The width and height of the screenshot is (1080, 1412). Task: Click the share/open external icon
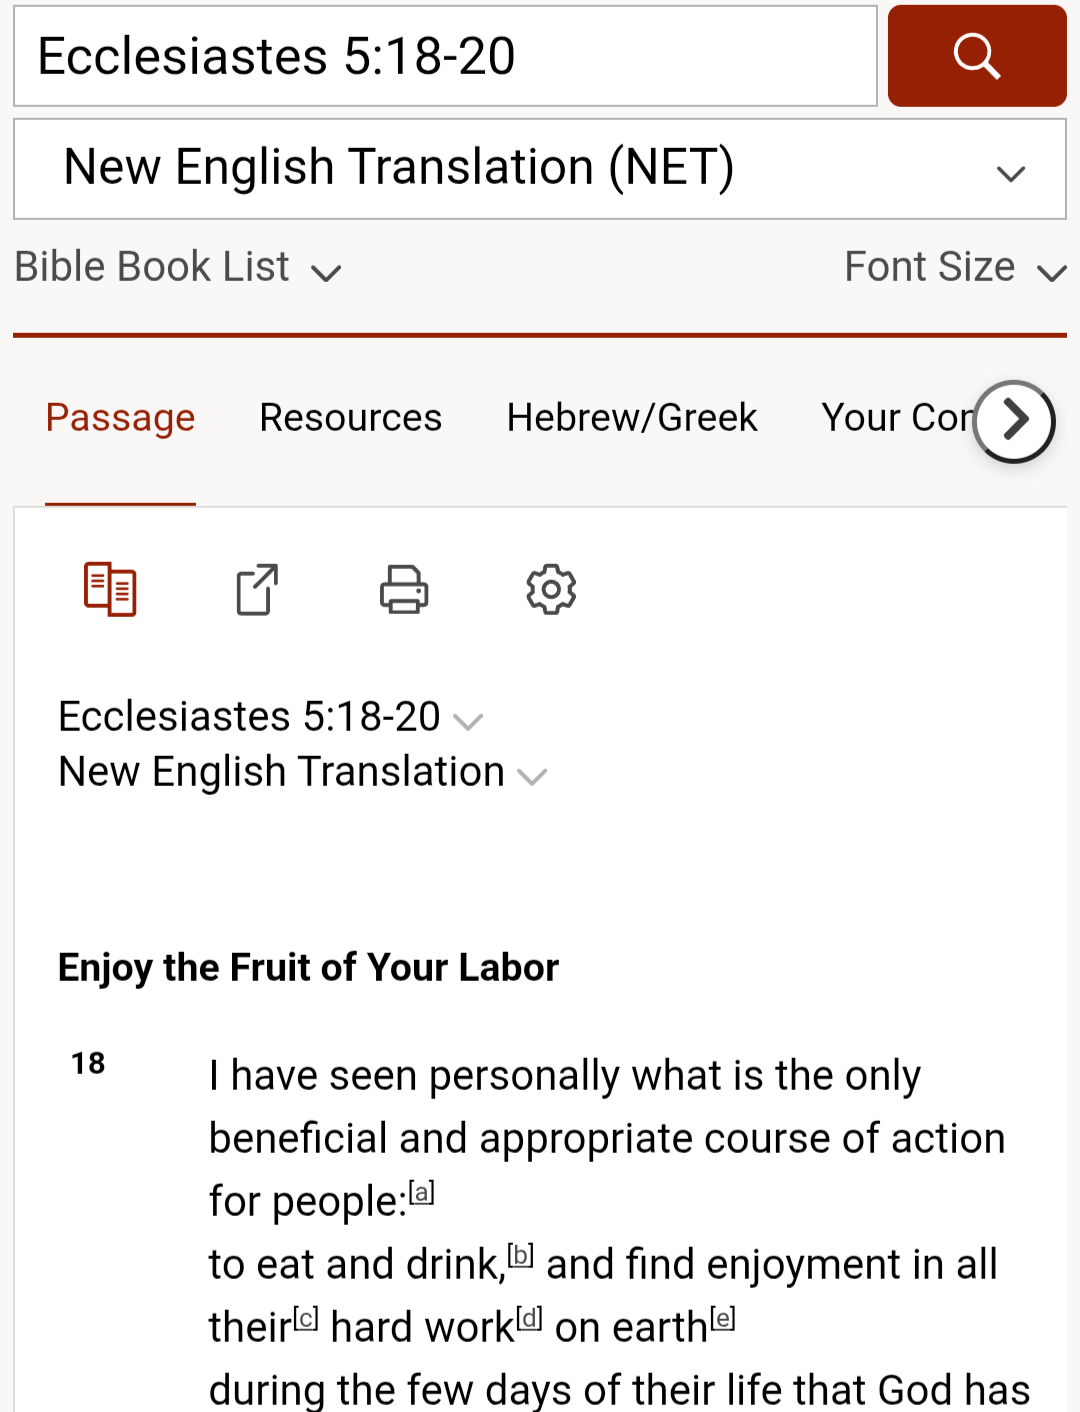[x=257, y=589]
